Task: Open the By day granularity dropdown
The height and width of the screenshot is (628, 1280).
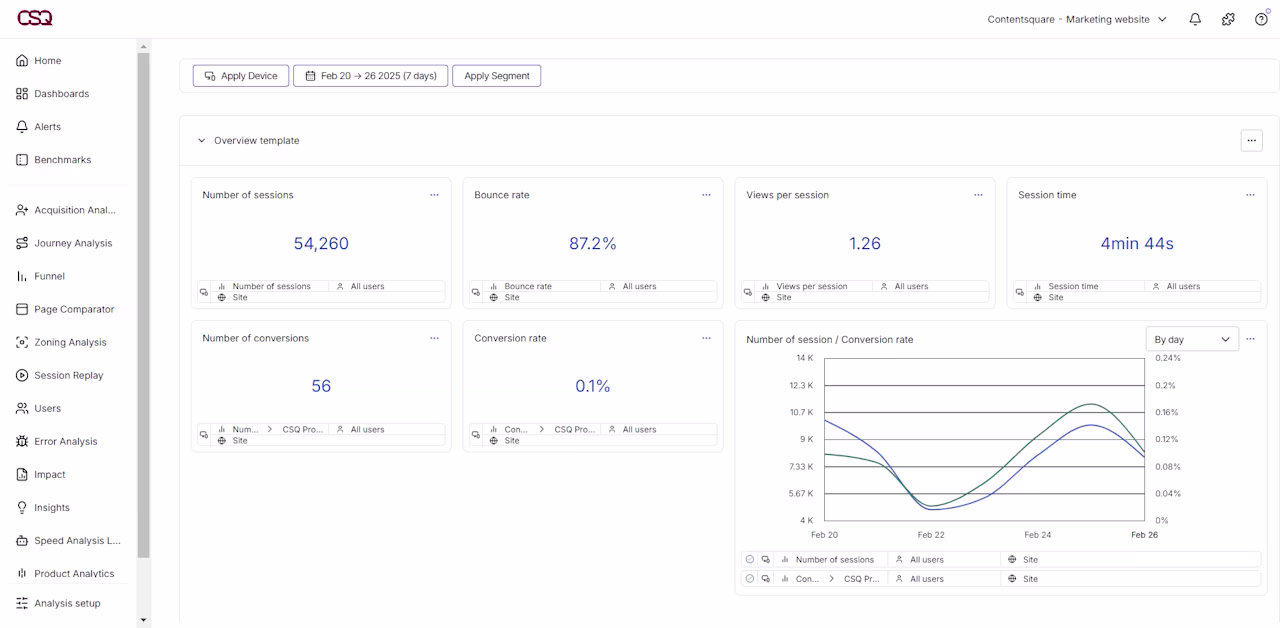Action: coord(1192,339)
